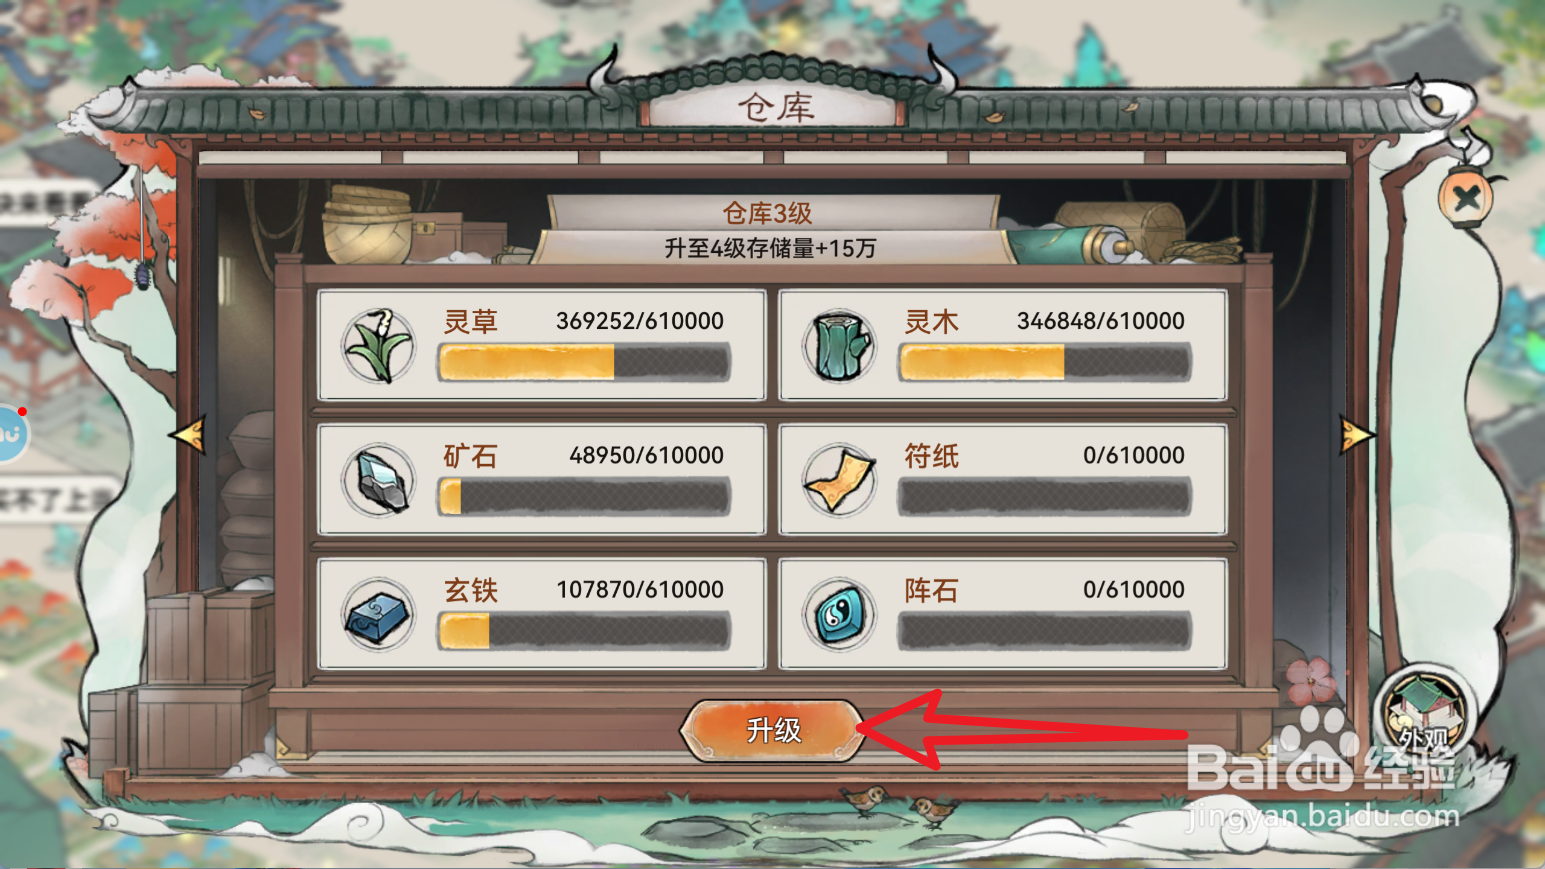Close the warehouse via lantern X

coord(1466,198)
